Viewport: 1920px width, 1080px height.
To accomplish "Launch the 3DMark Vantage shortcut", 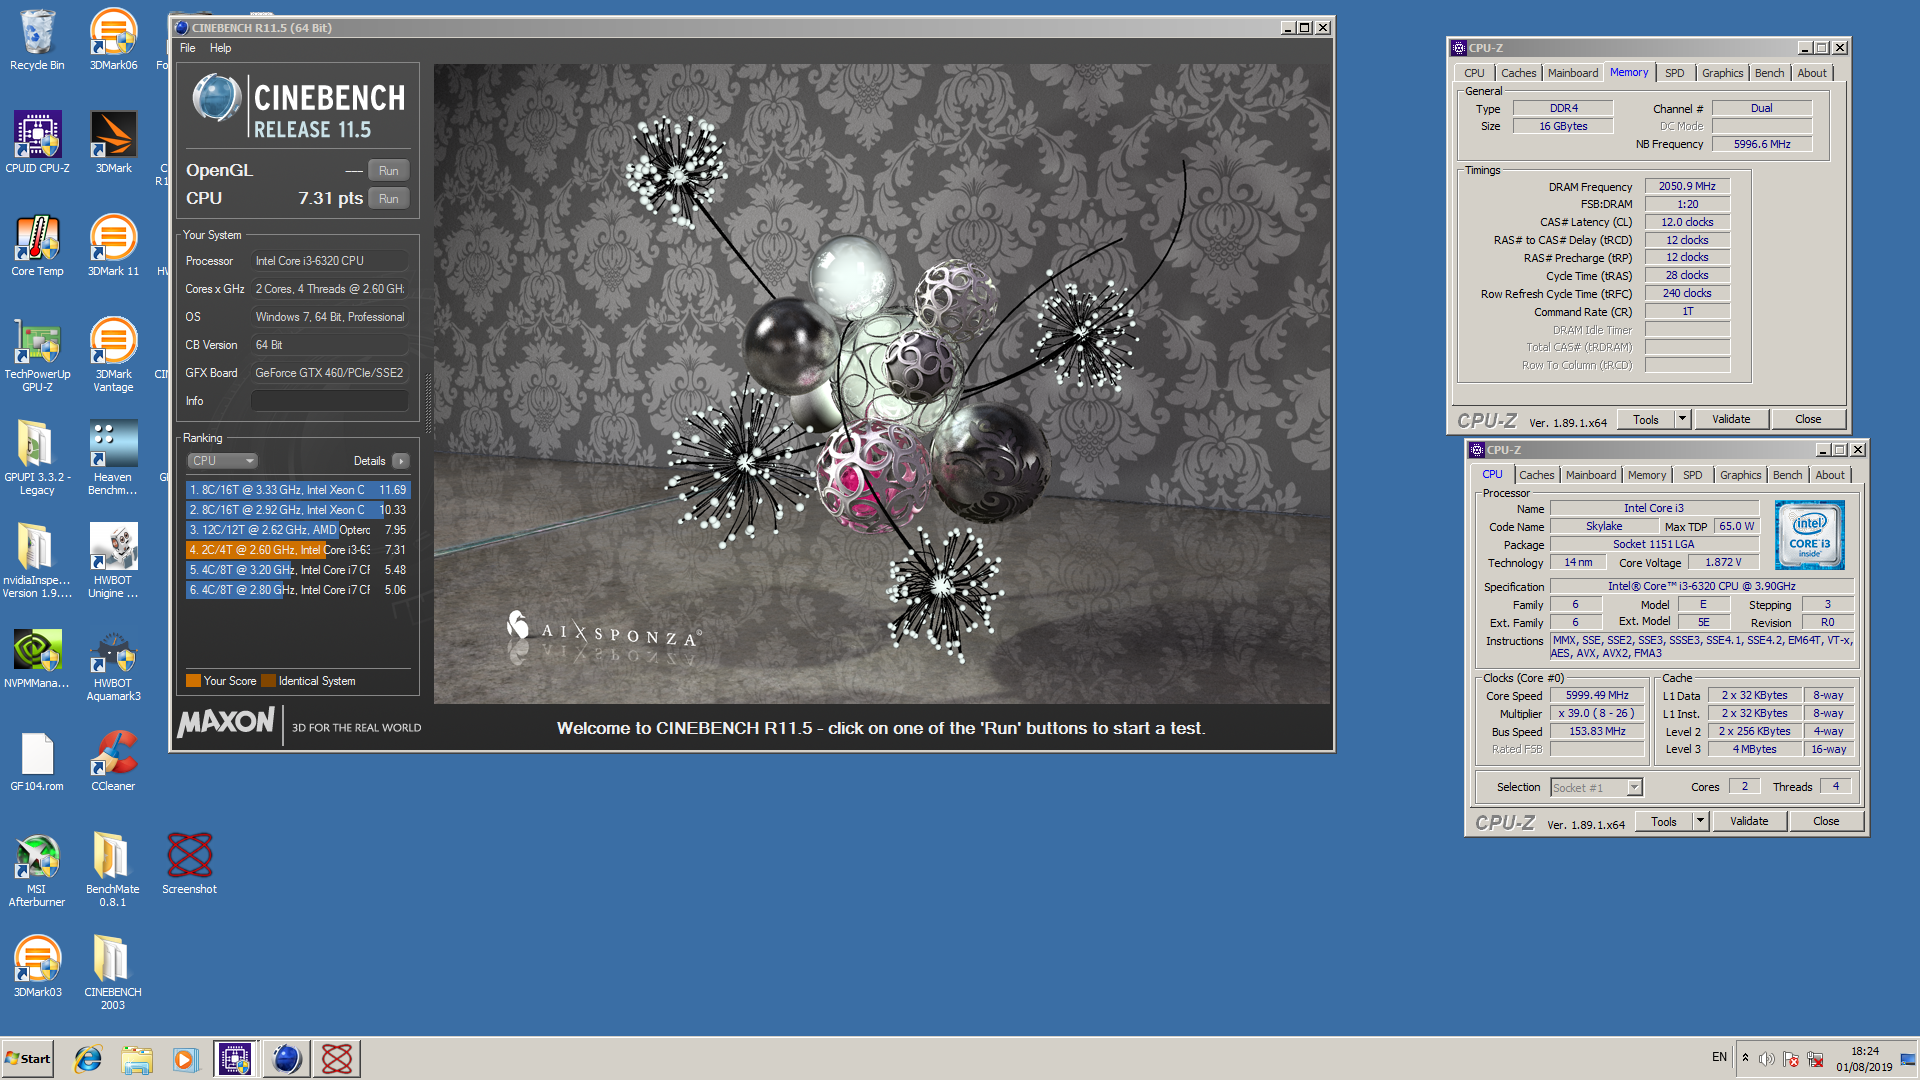I will point(113,355).
